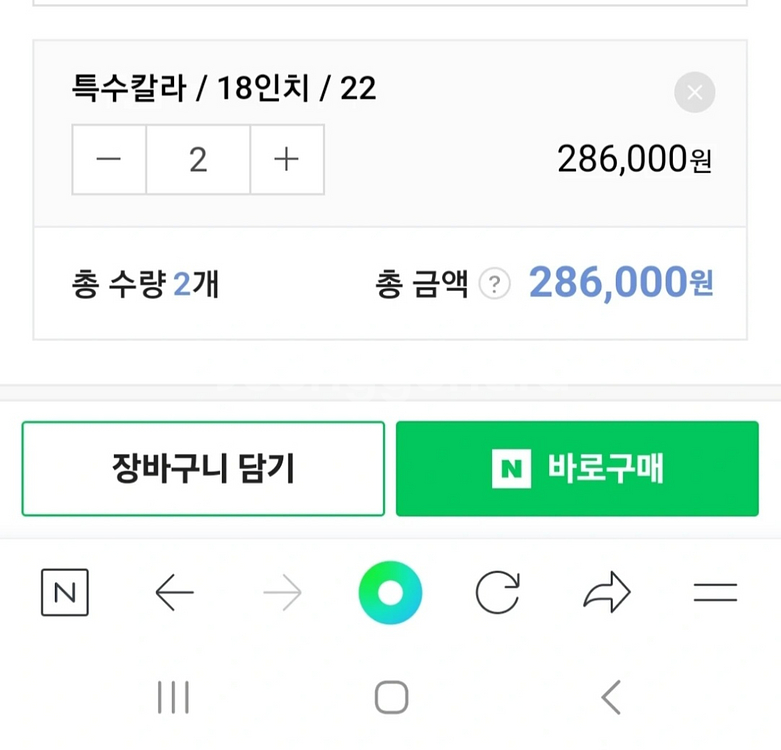Tap the green 바로구매 button
Viewport: 781px width, 750px height.
click(577, 468)
